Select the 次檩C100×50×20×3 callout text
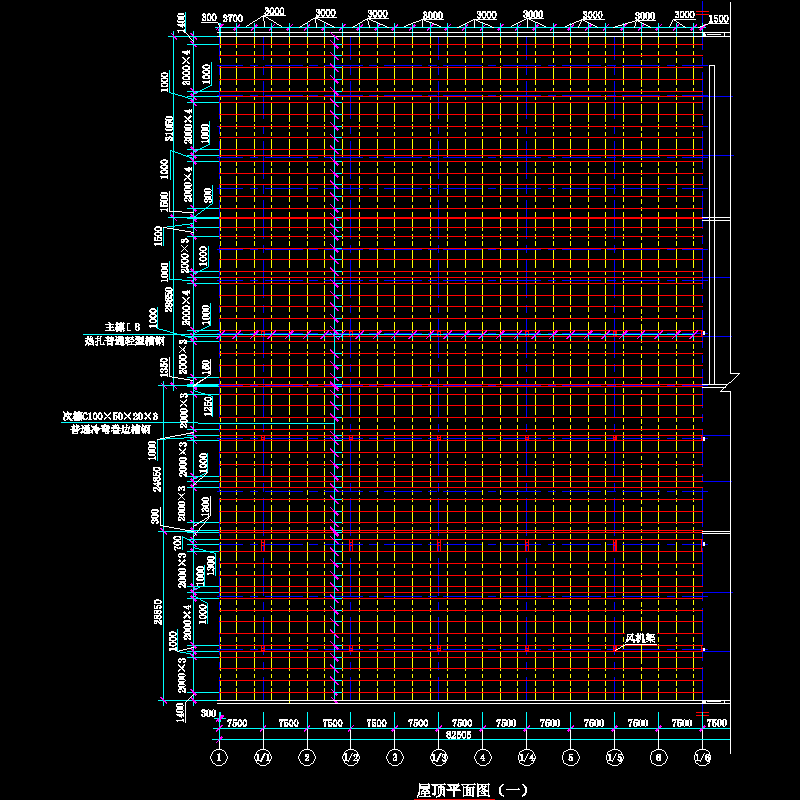The height and width of the screenshot is (800, 800). (110, 415)
